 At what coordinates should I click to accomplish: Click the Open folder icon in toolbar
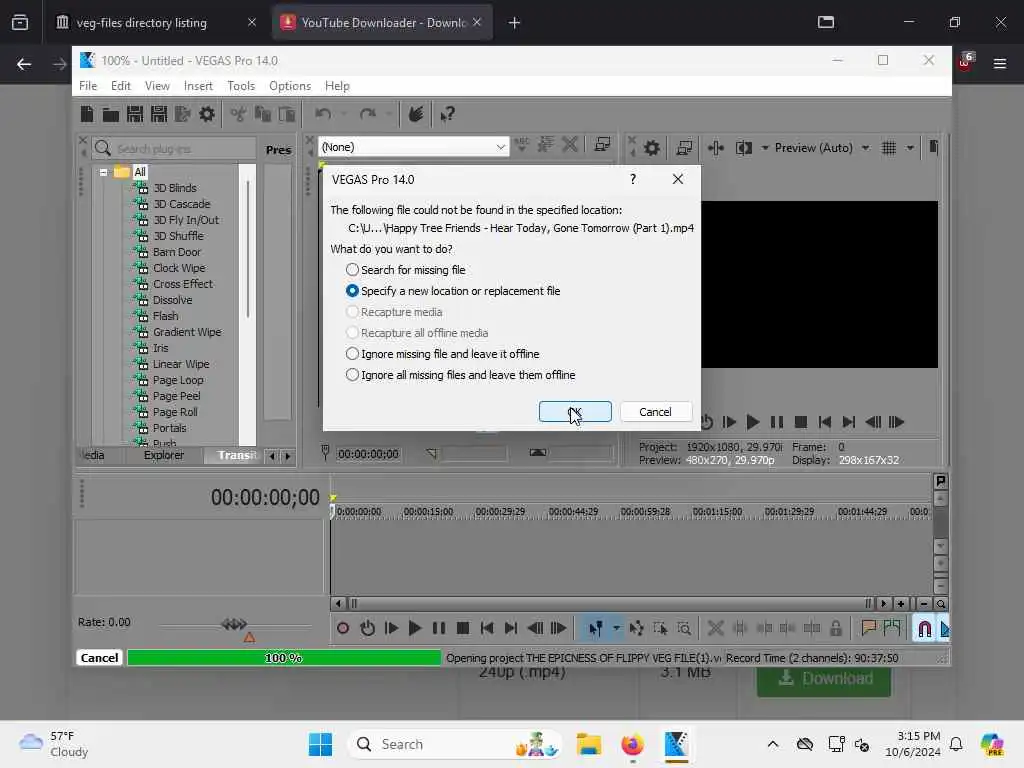110,115
